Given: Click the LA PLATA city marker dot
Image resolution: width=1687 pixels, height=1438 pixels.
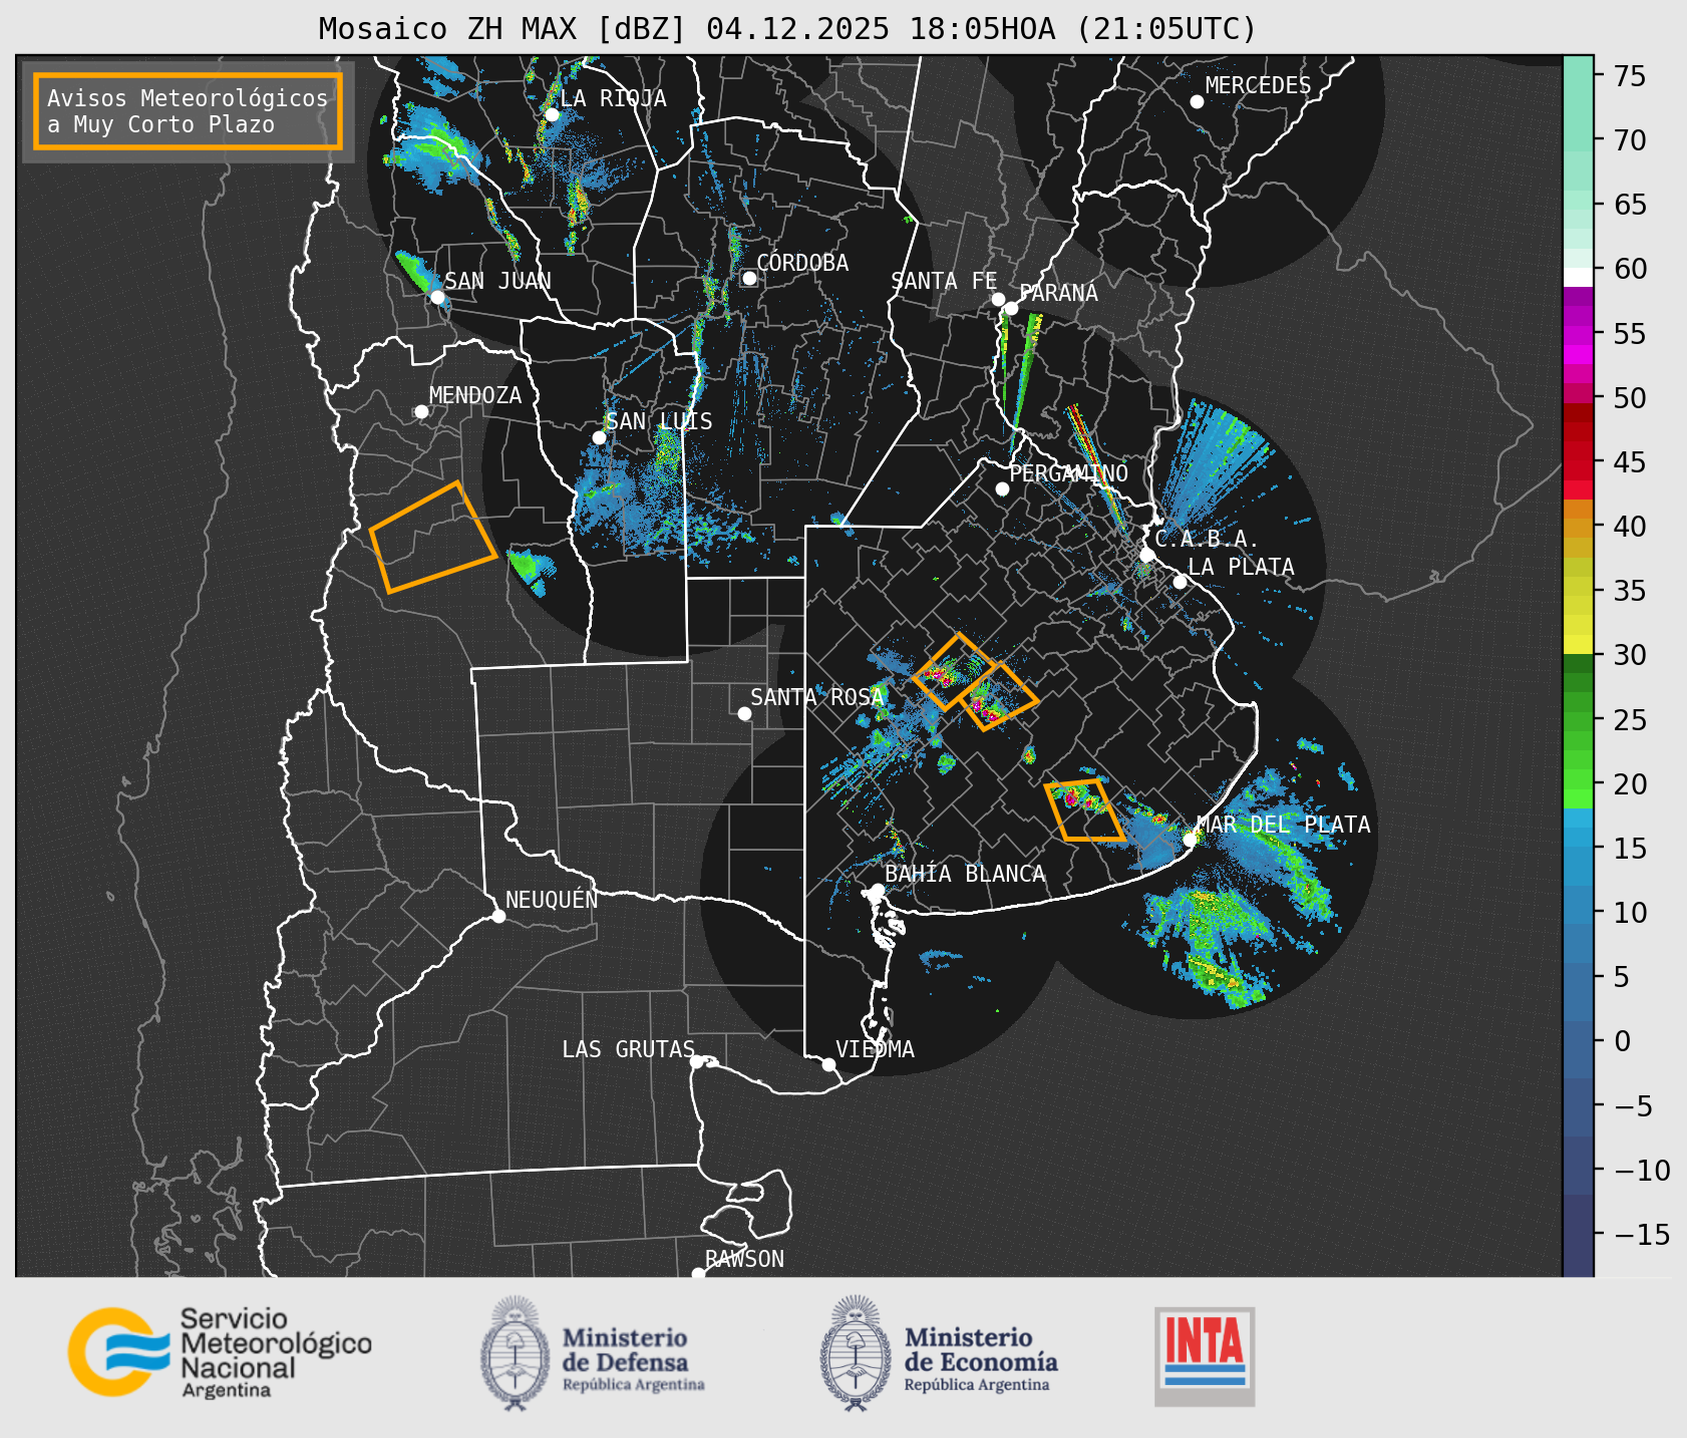Looking at the screenshot, I should 1180,582.
